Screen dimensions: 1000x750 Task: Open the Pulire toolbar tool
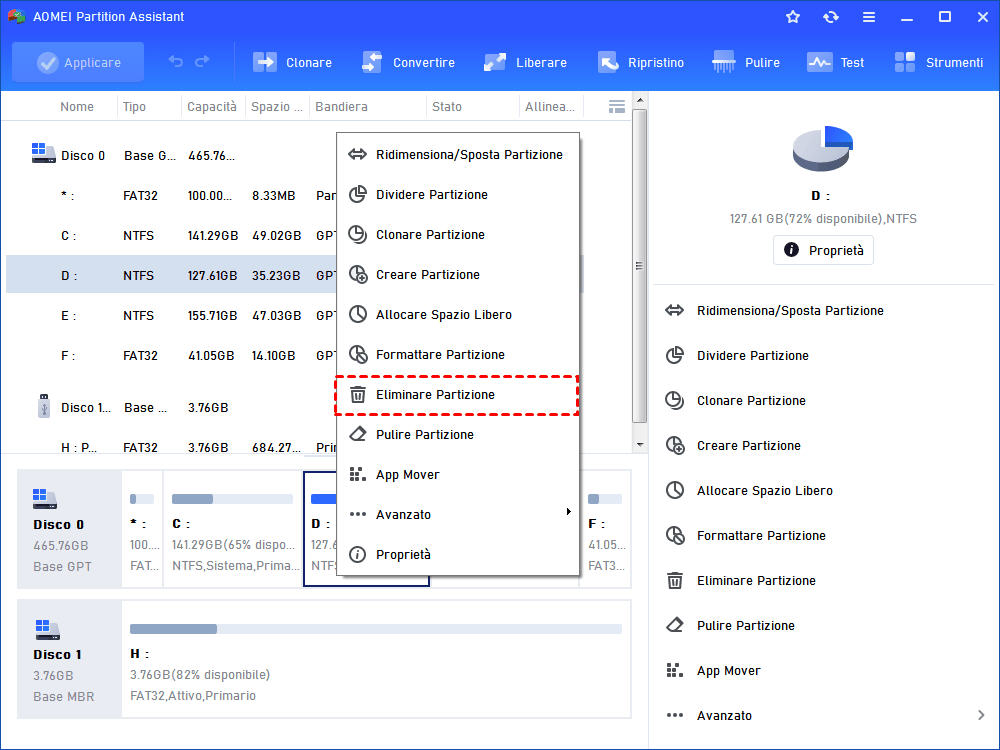pyautogui.click(x=746, y=62)
